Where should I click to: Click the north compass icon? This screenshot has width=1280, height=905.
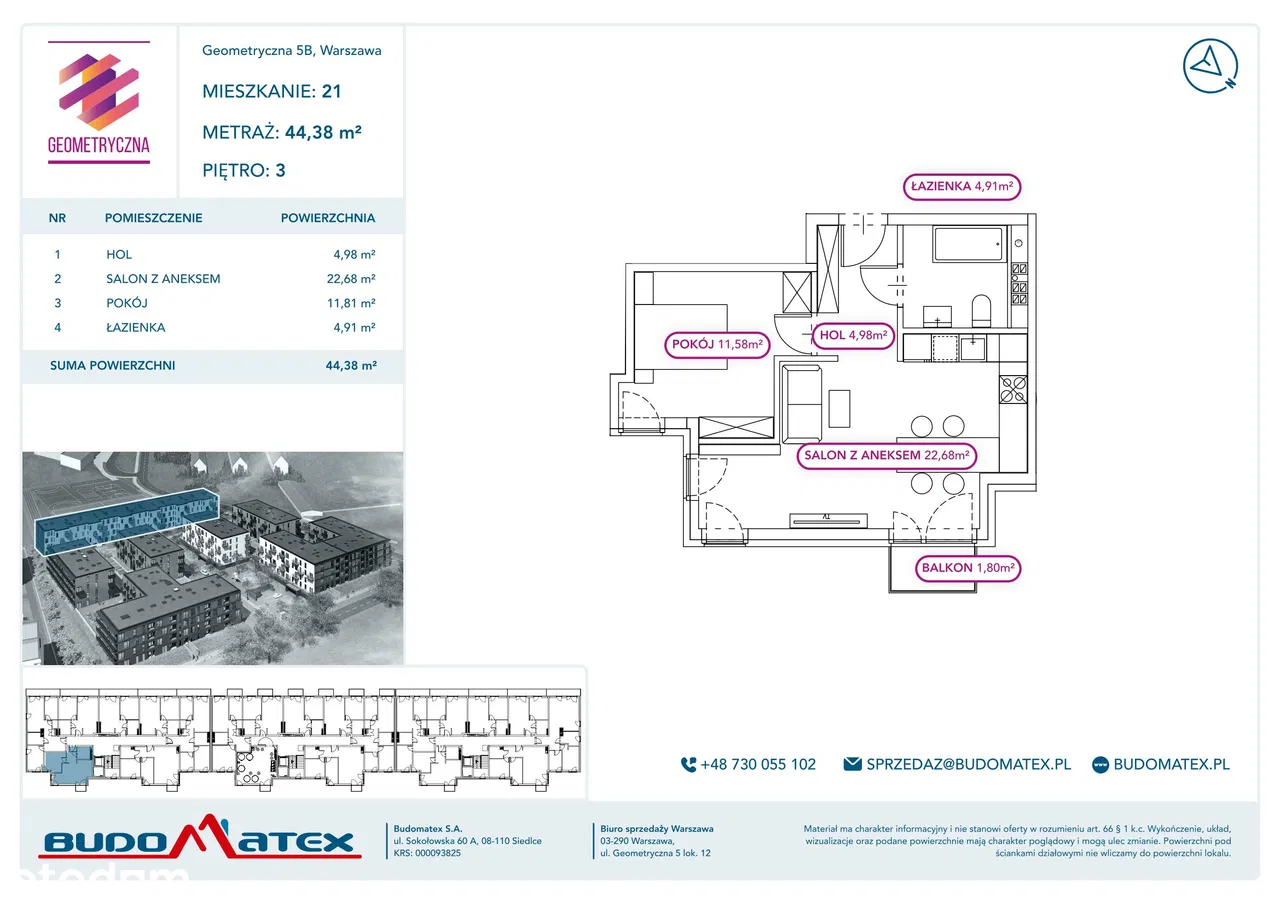[x=1210, y=66]
